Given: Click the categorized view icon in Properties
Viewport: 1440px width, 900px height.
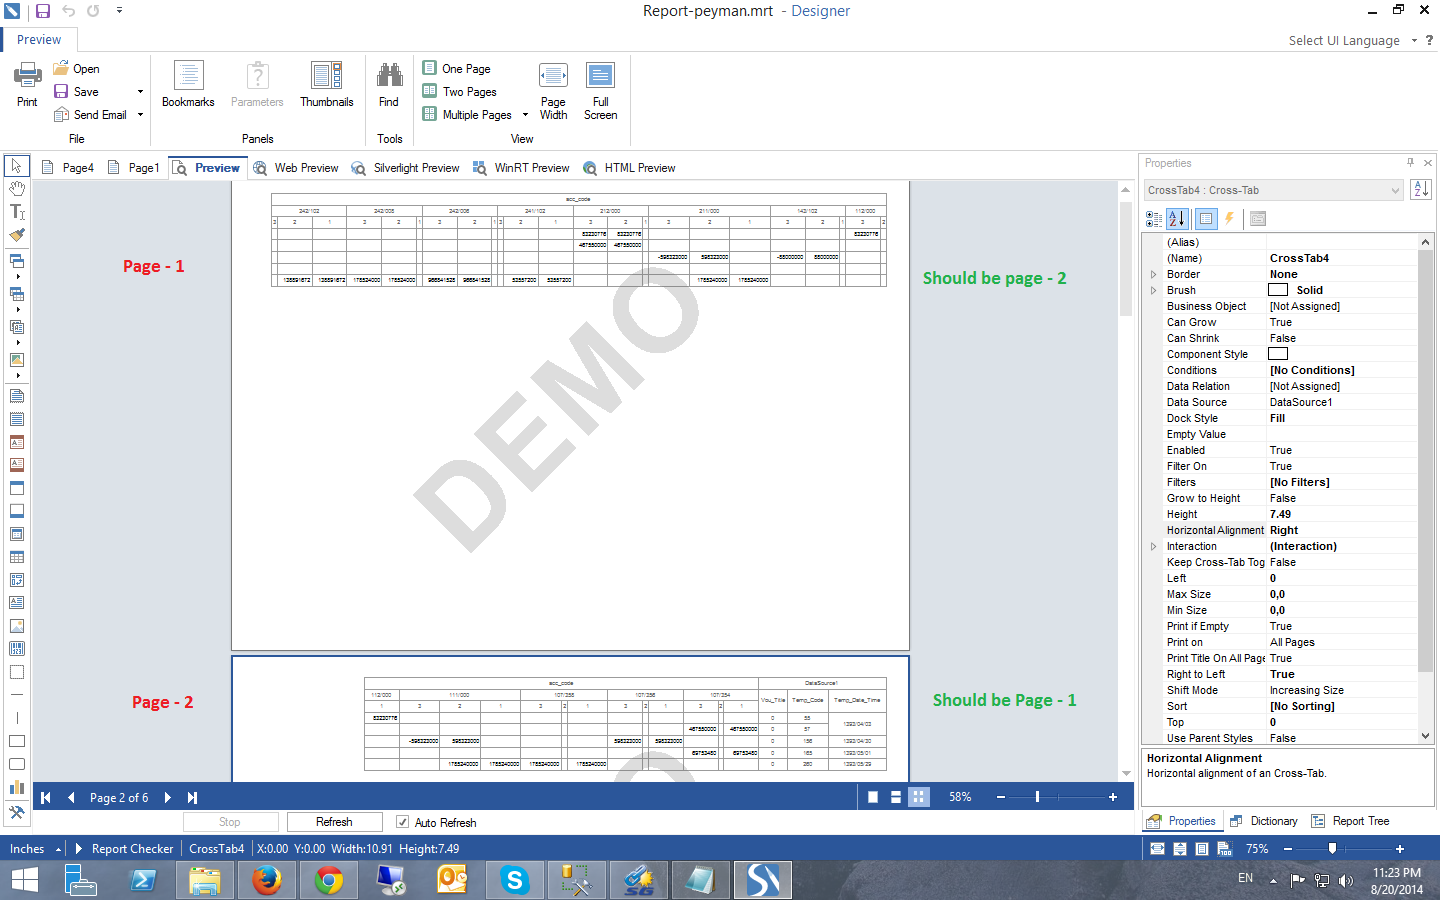Looking at the screenshot, I should 1154,218.
